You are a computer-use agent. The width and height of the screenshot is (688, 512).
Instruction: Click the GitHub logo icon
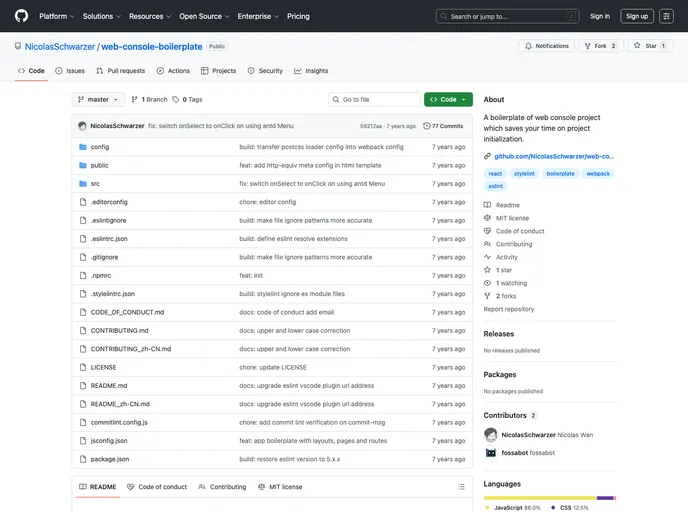point(21,16)
